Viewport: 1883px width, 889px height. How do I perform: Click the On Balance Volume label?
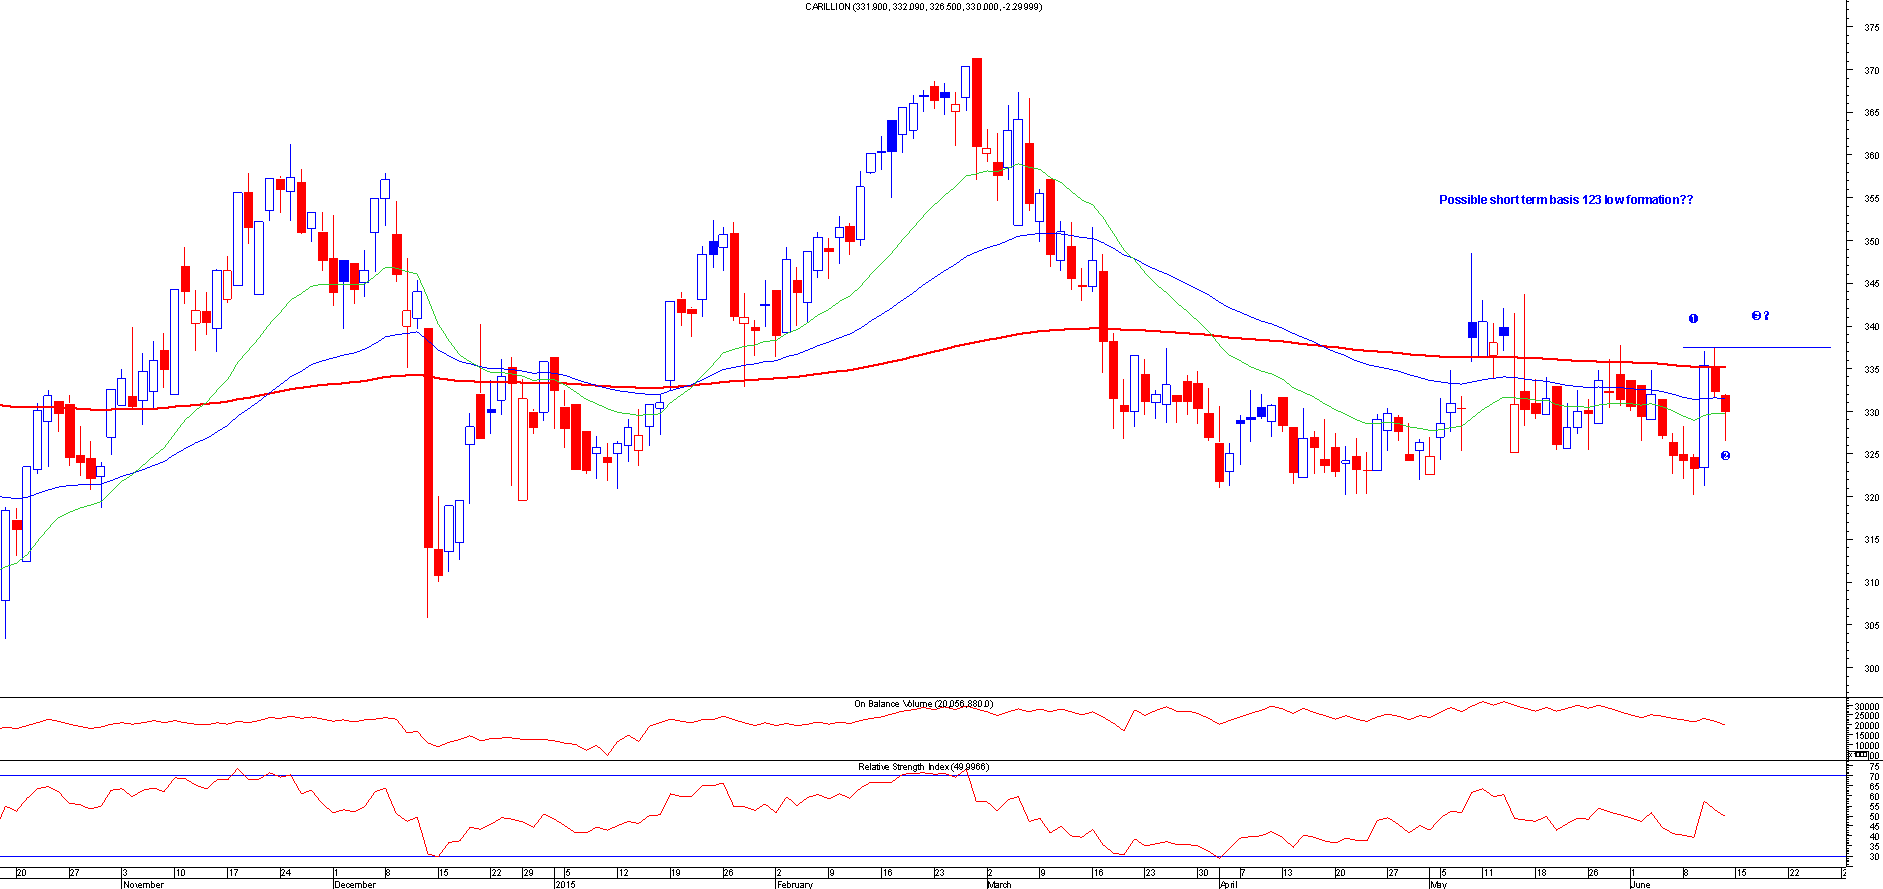(x=922, y=704)
